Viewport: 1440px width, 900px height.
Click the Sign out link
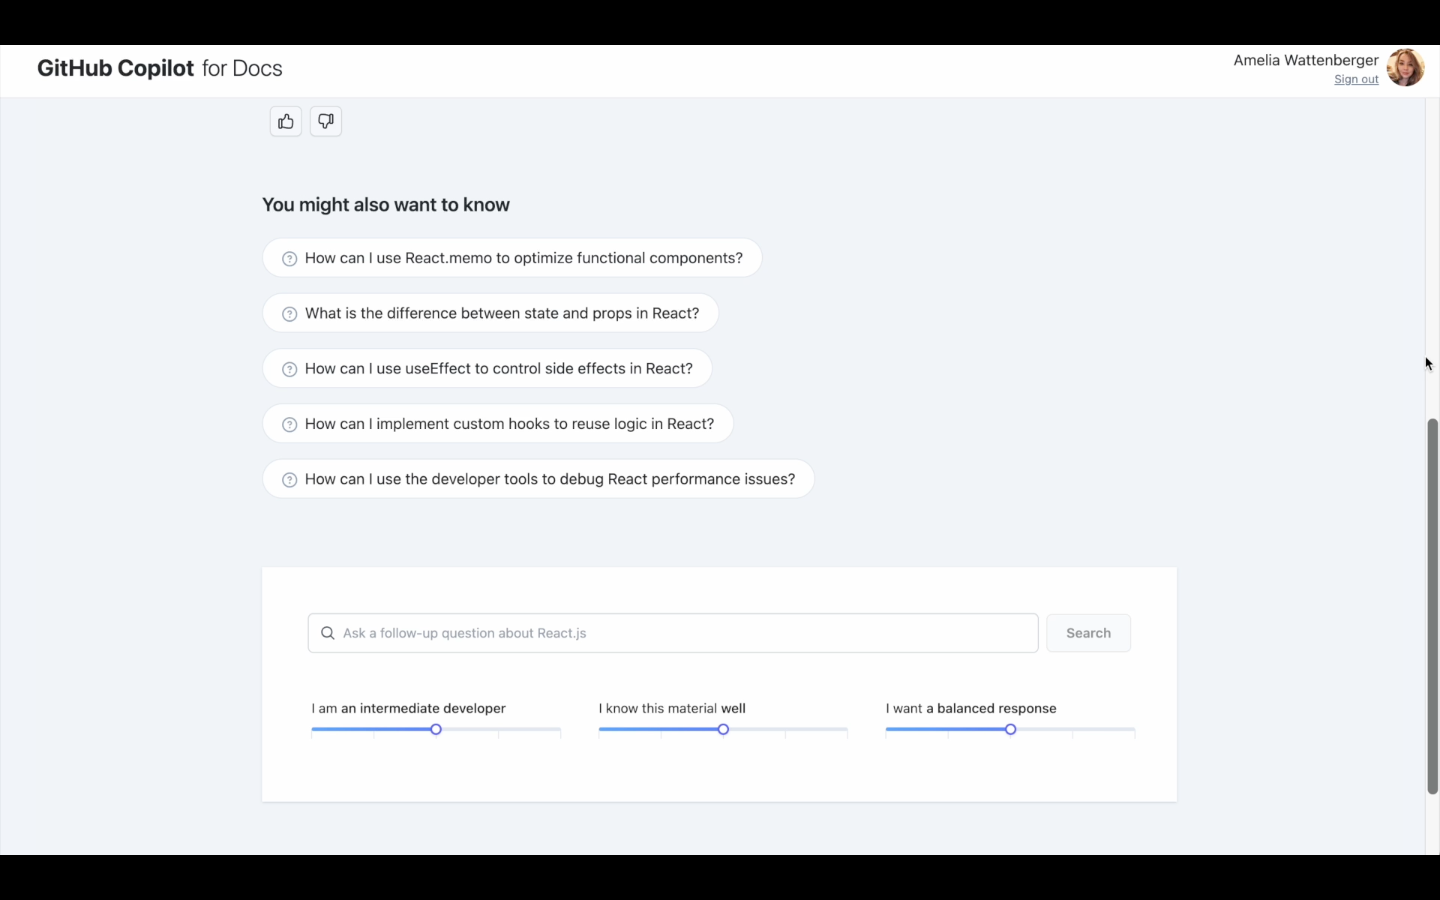tap(1356, 80)
